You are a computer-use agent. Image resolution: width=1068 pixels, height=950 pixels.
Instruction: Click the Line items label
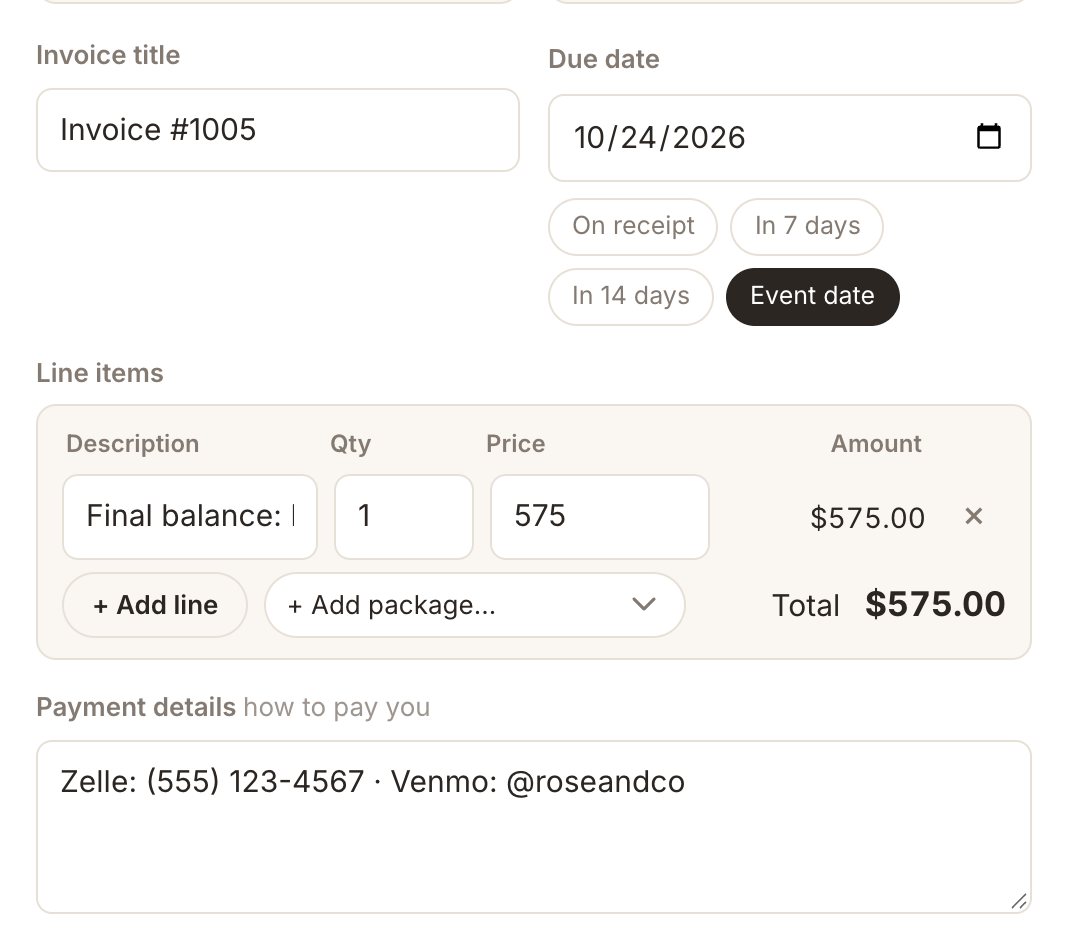click(100, 373)
